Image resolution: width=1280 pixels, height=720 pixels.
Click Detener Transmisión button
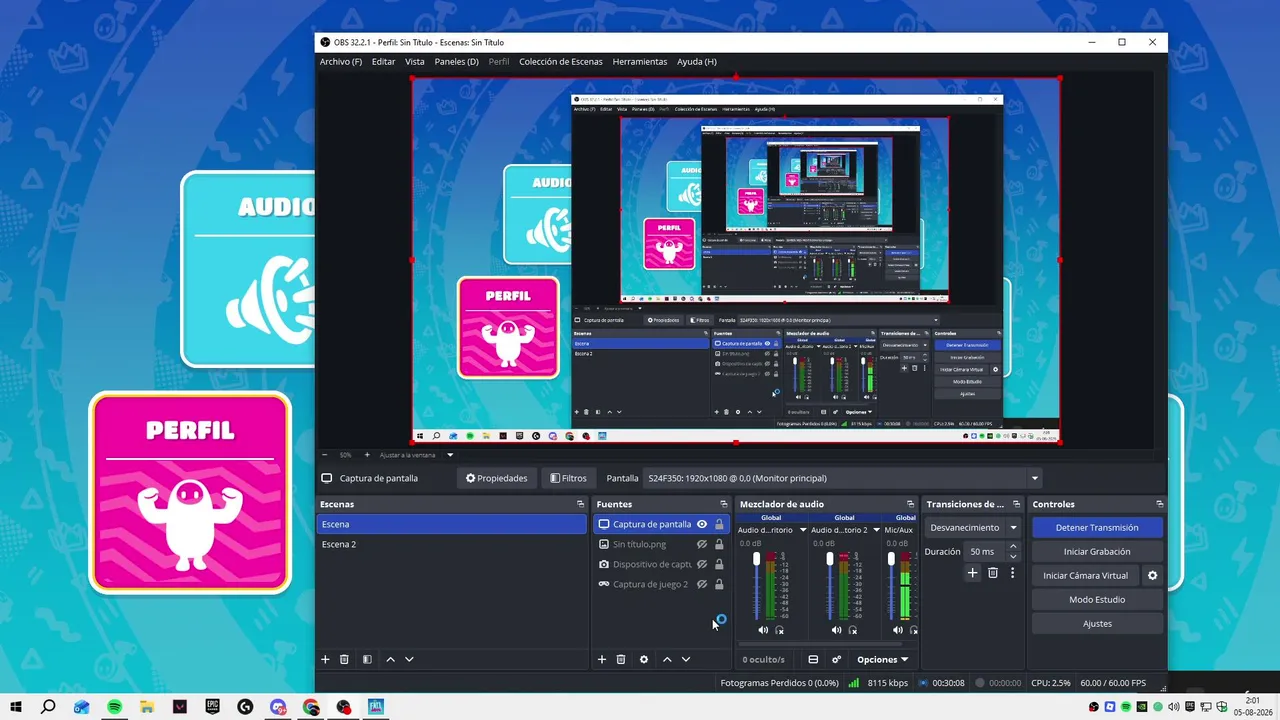1097,527
